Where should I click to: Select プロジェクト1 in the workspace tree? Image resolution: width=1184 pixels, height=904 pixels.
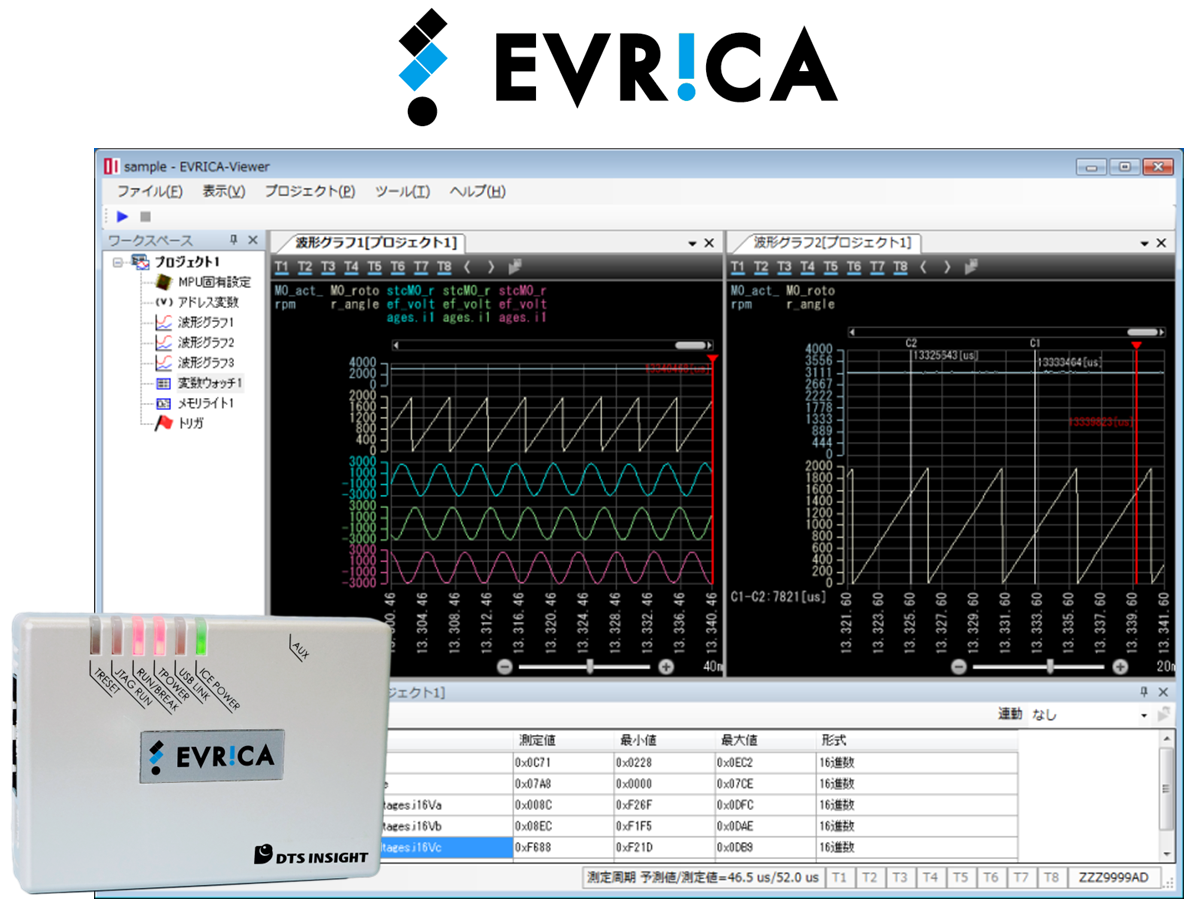tap(187, 262)
